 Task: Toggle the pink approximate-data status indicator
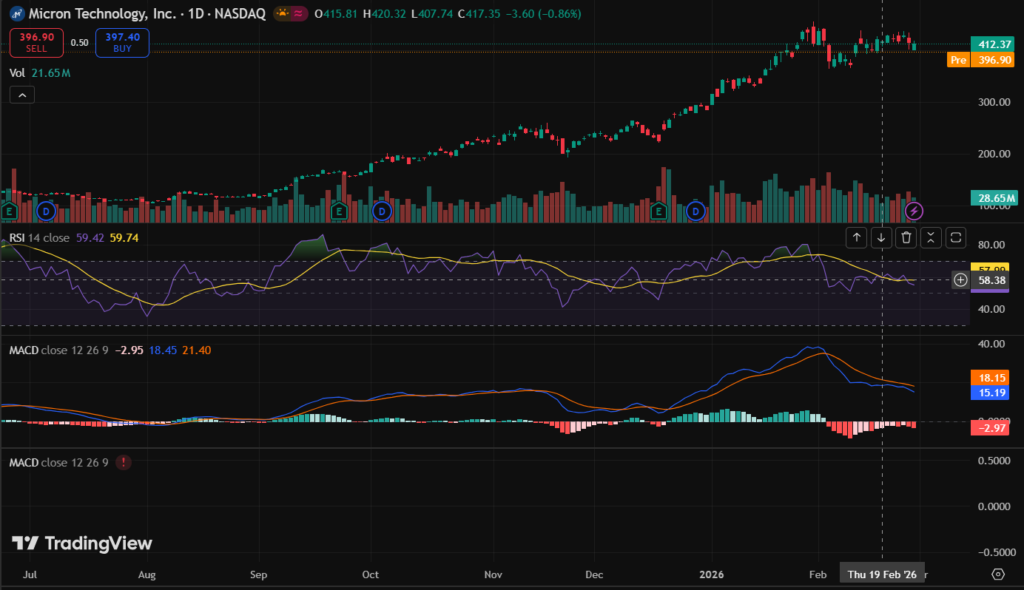(x=297, y=14)
